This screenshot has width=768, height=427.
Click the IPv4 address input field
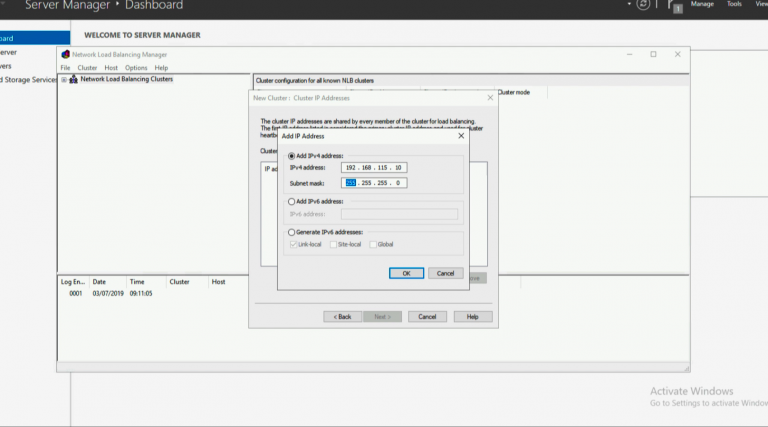pos(374,167)
